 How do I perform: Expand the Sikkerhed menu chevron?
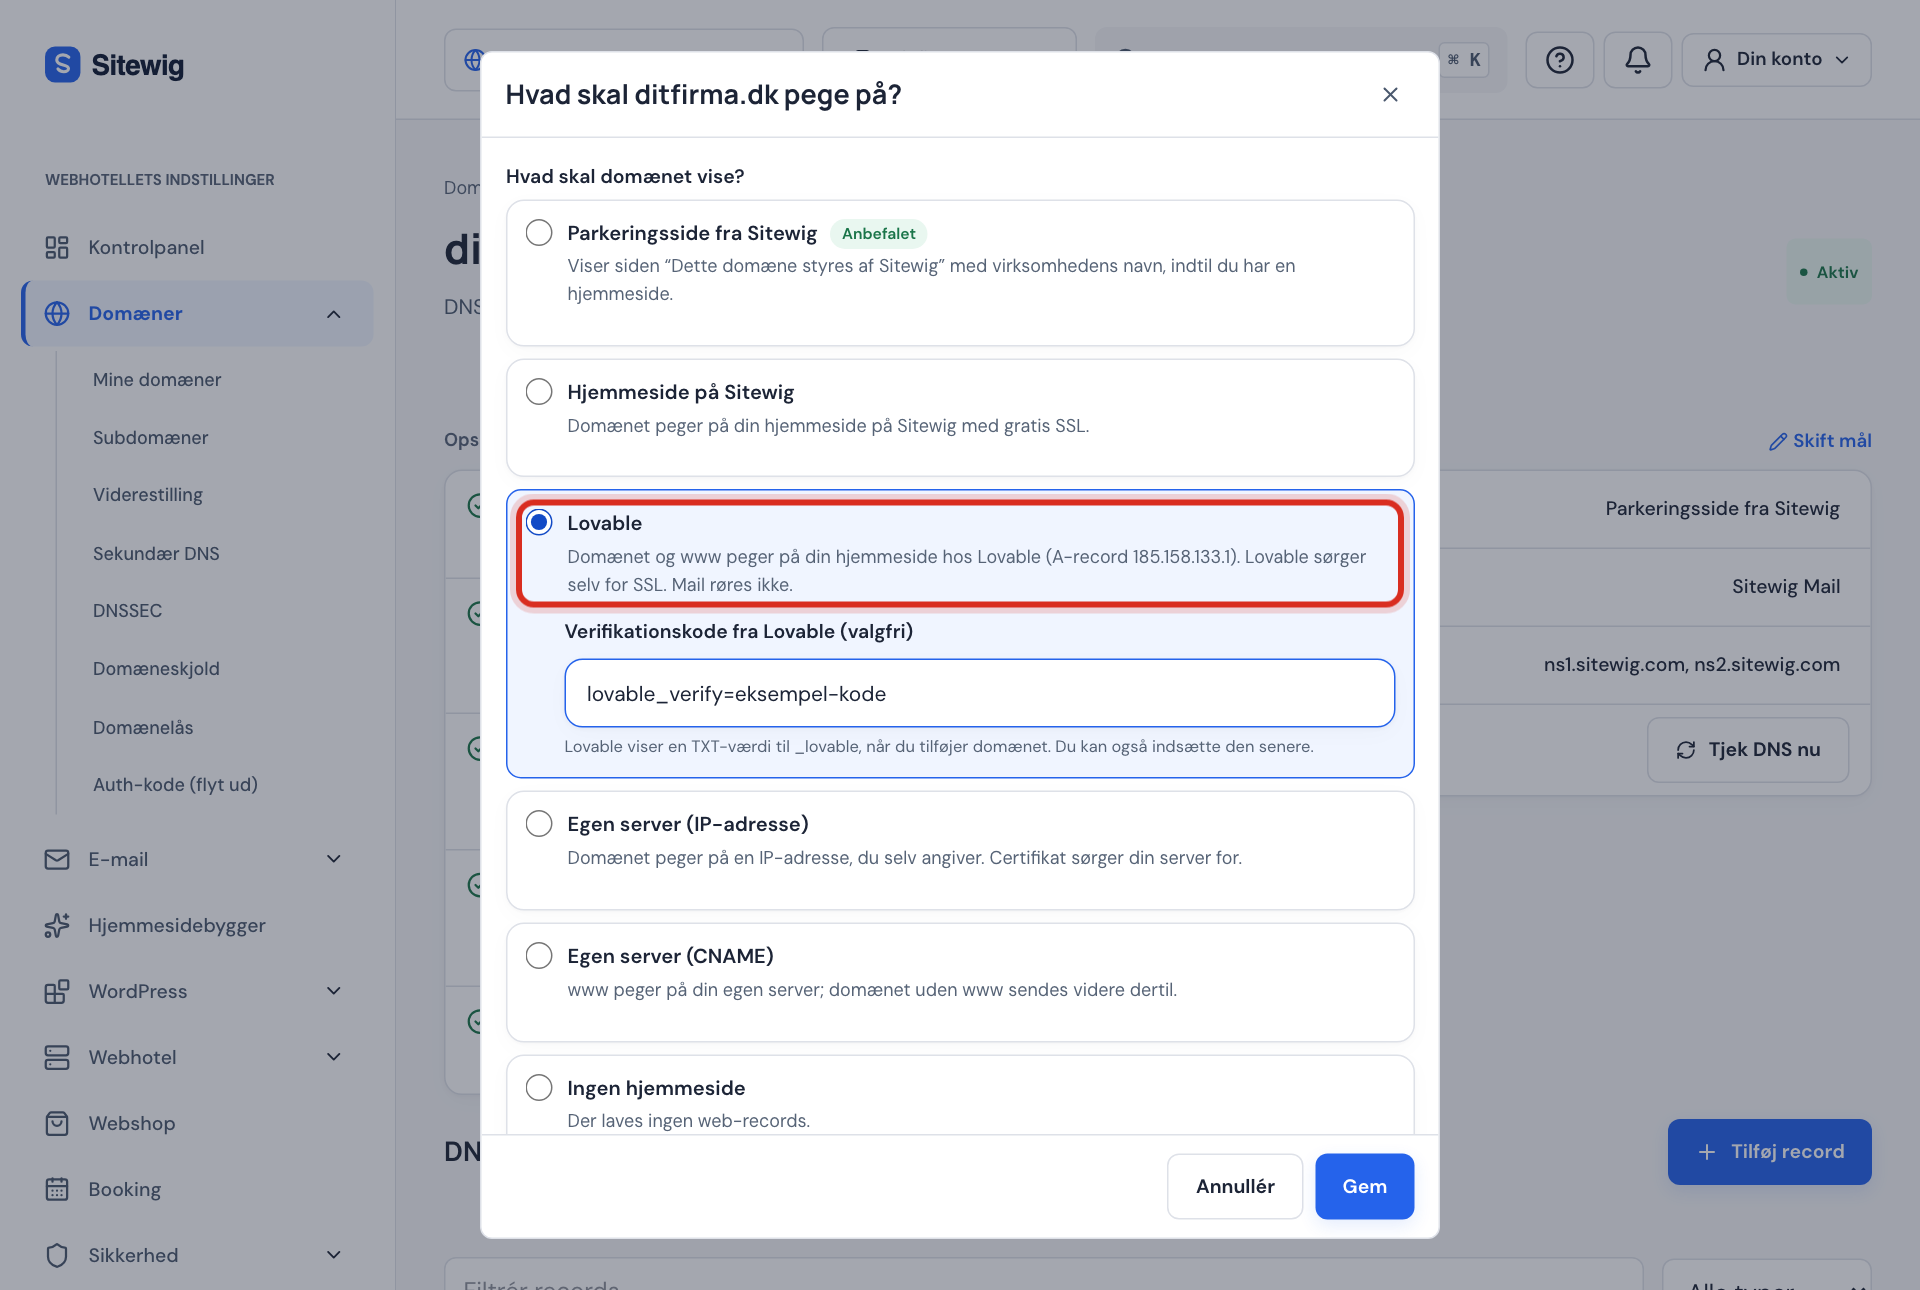click(x=334, y=1255)
